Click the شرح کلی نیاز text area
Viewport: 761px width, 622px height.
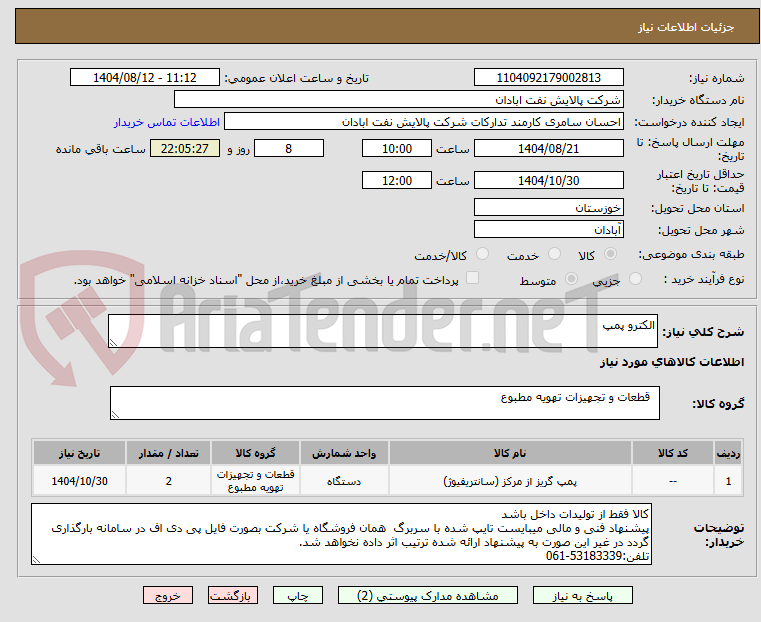(x=383, y=331)
